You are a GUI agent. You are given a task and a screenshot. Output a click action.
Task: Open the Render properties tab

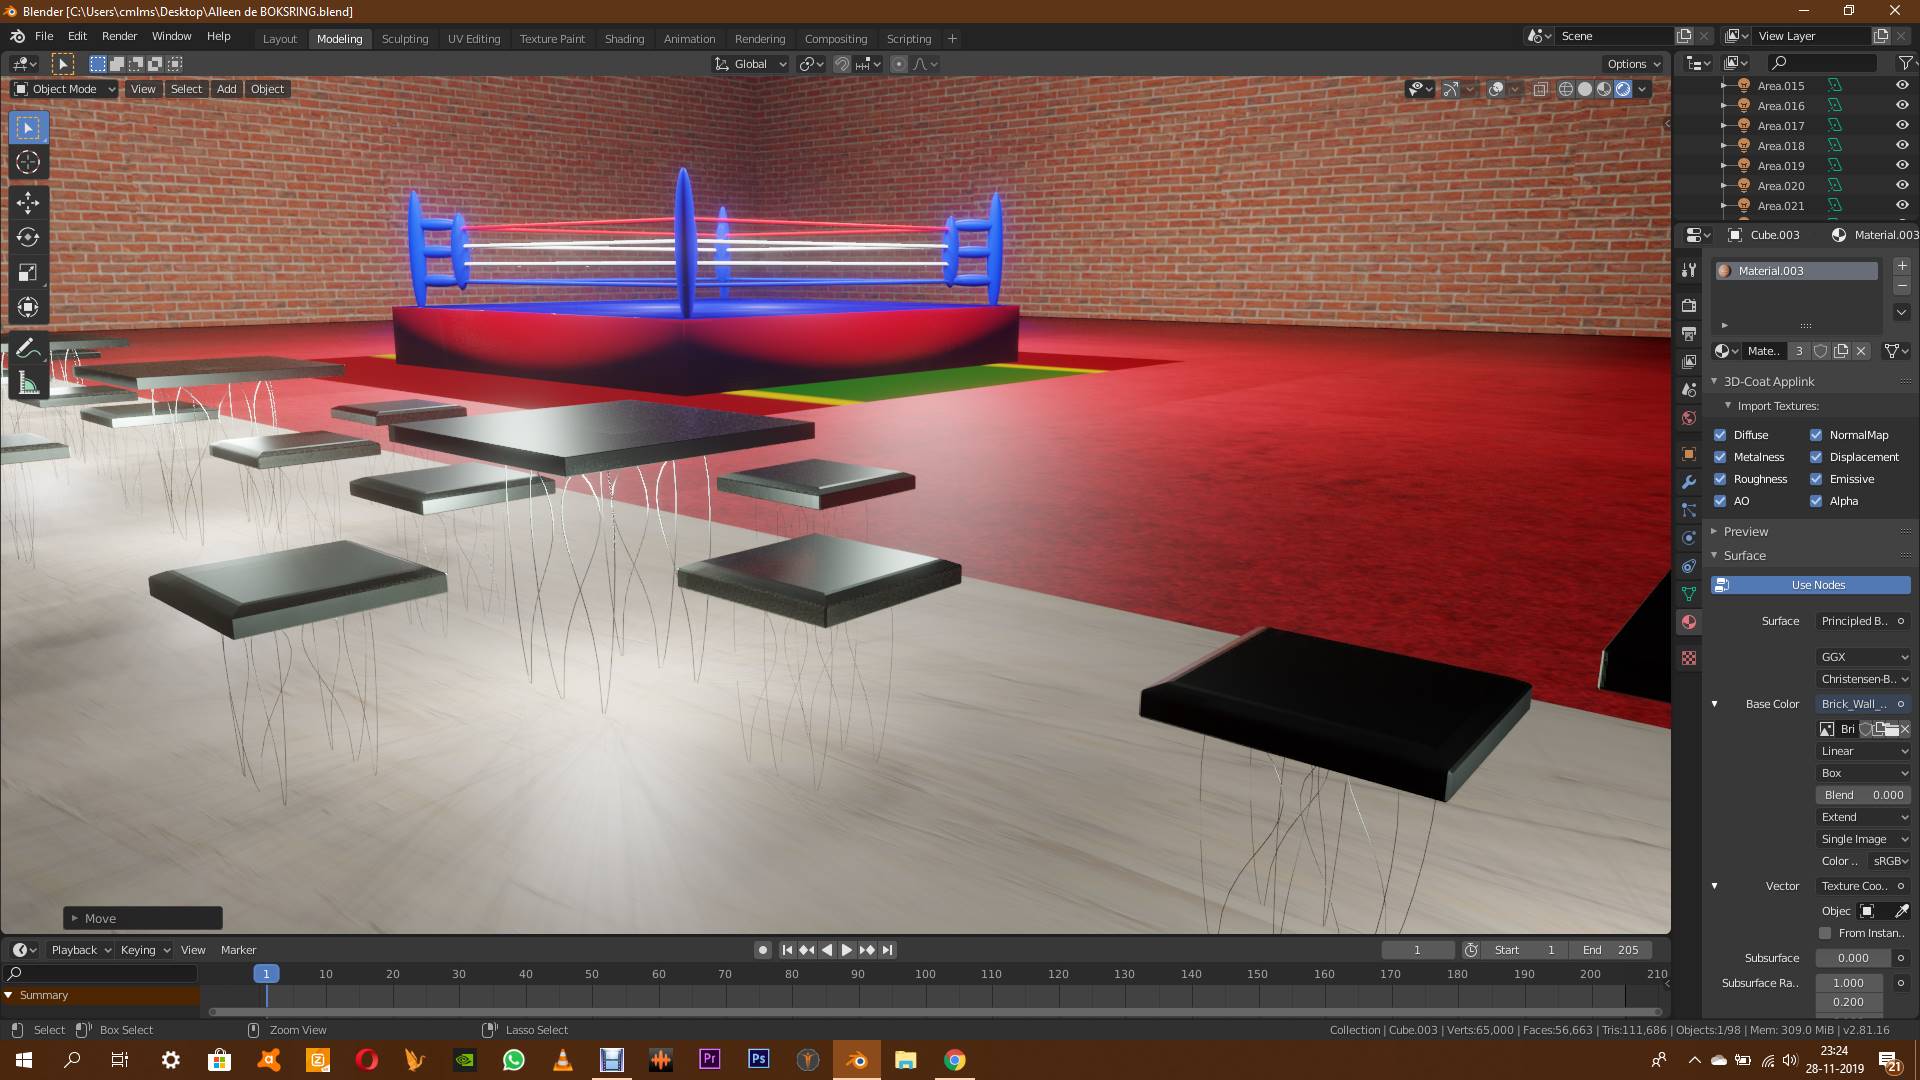(x=1689, y=305)
